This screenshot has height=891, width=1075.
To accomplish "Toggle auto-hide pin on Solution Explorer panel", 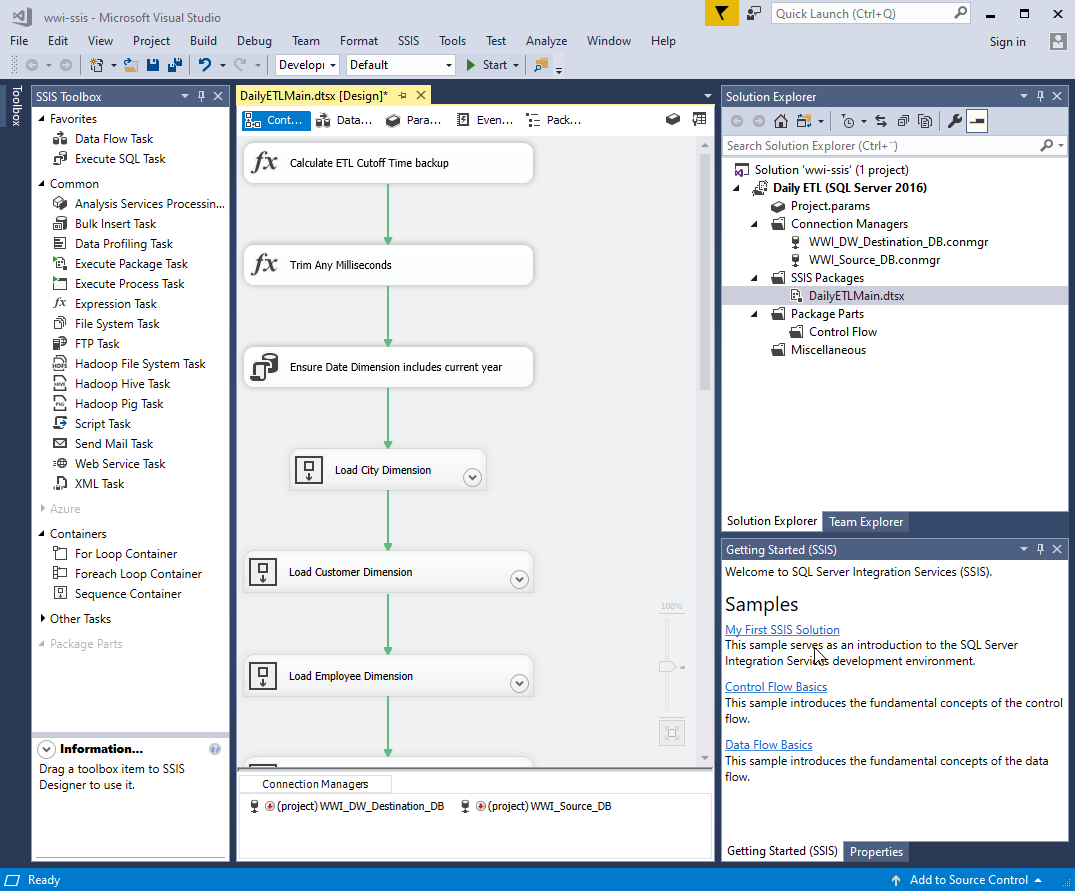I will tap(1041, 97).
